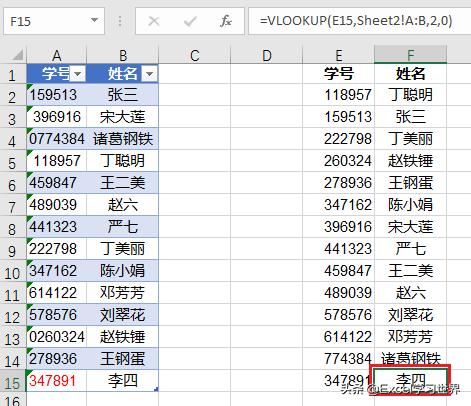
Task: Click the formula bar options dots
Action: [x=120, y=21]
